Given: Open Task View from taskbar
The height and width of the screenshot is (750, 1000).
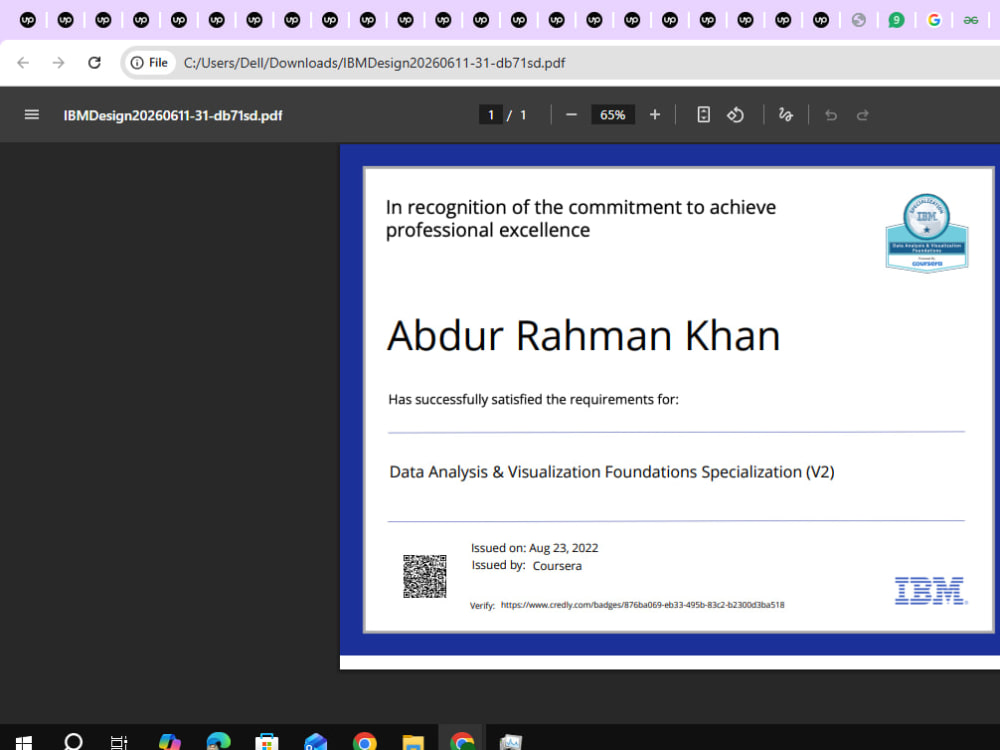Looking at the screenshot, I should click(119, 742).
